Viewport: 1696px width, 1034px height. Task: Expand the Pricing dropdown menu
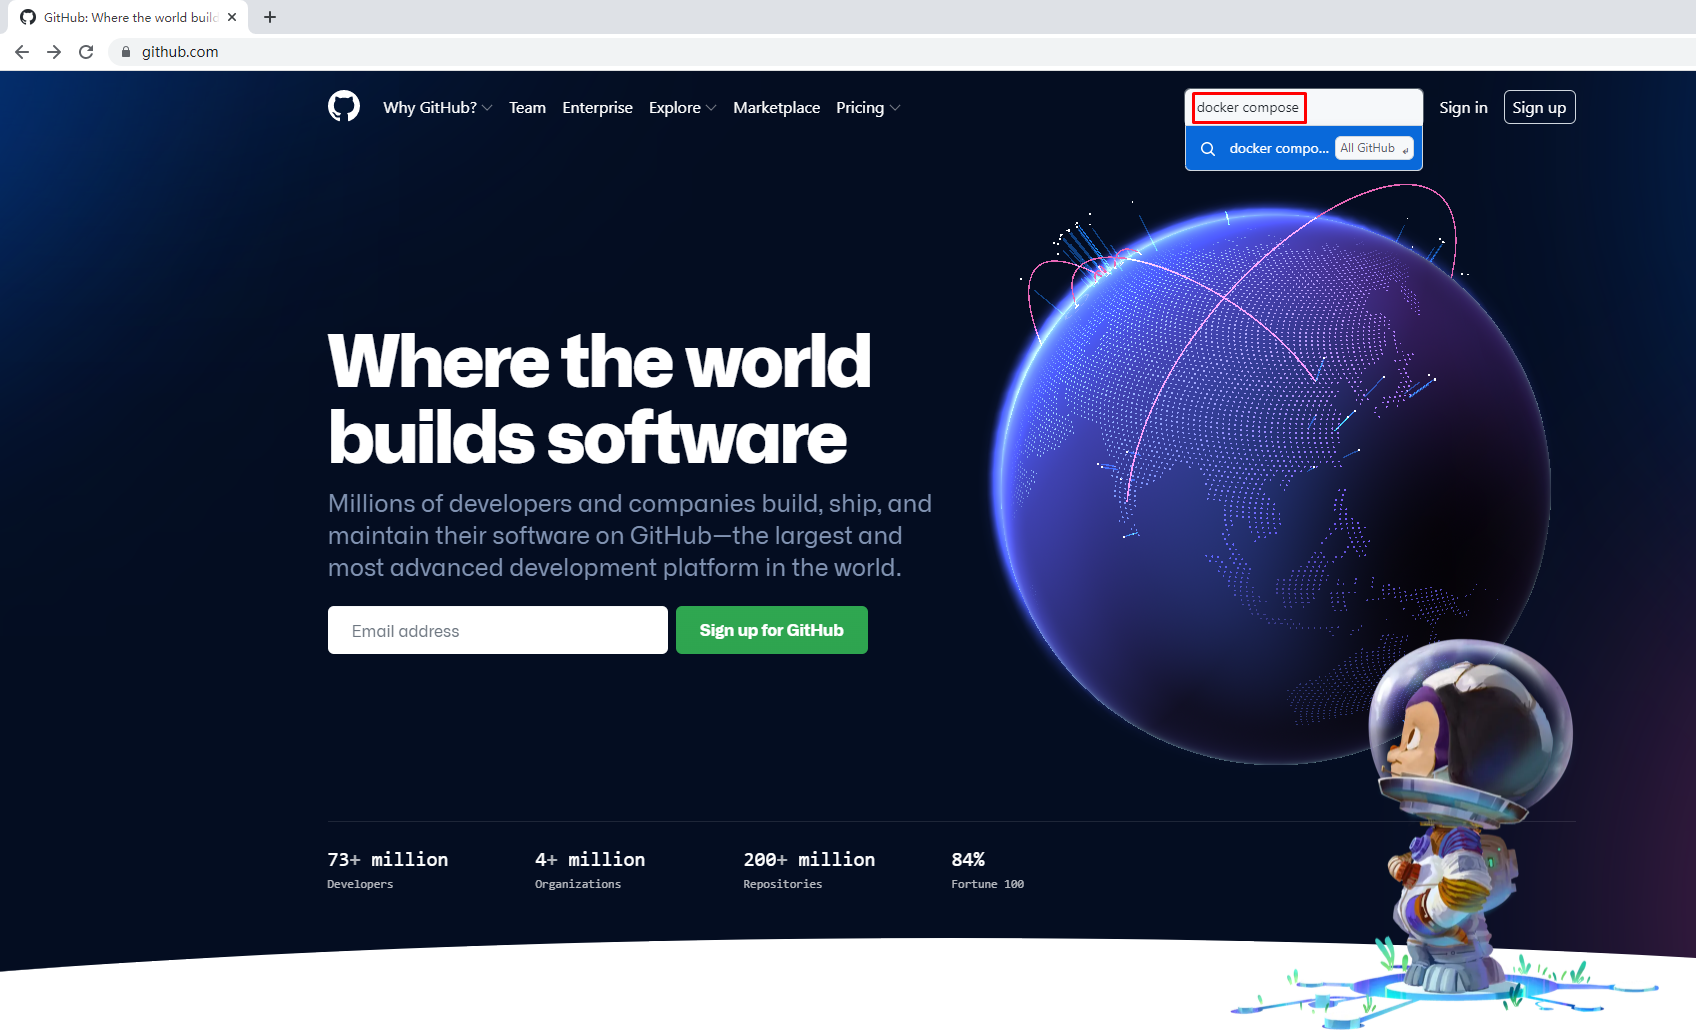click(868, 107)
